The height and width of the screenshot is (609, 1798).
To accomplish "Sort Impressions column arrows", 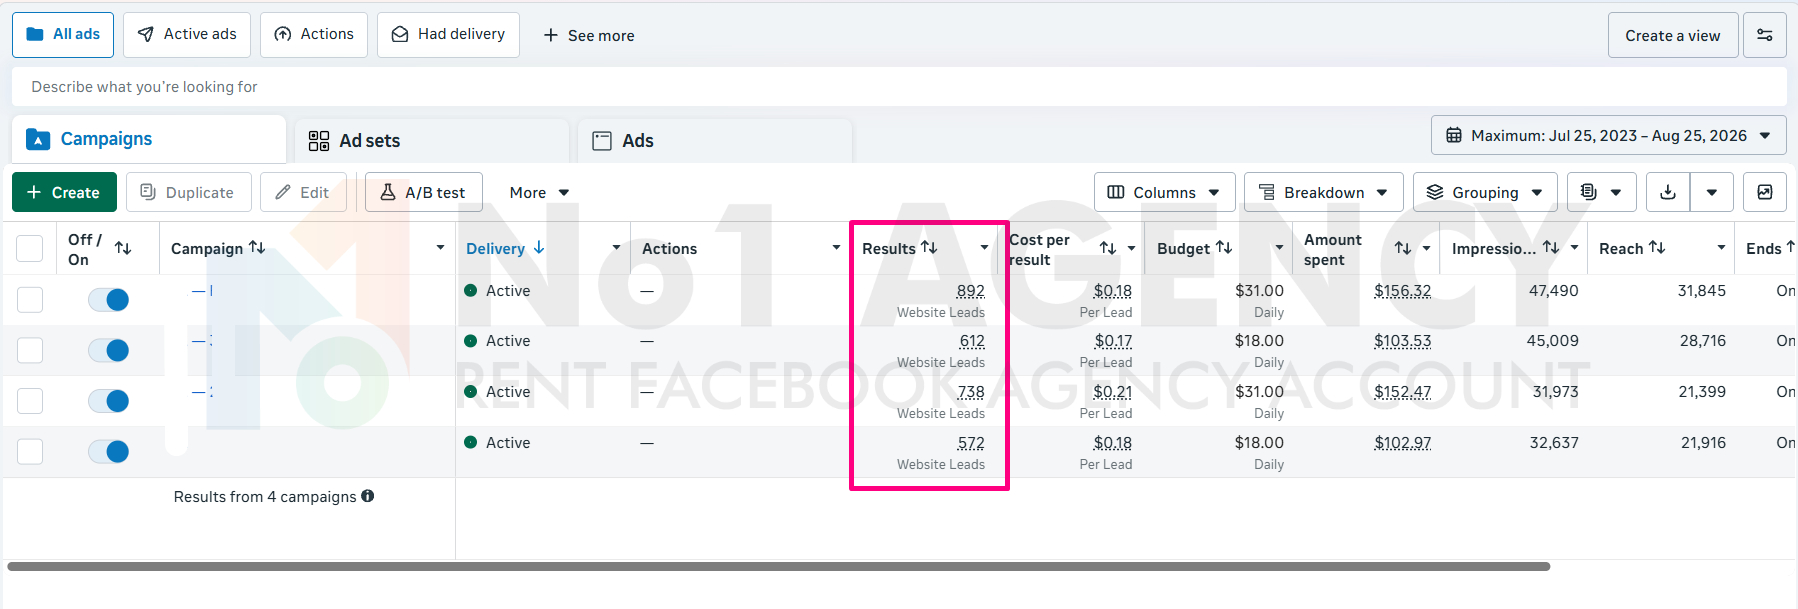I will [x=1551, y=247].
